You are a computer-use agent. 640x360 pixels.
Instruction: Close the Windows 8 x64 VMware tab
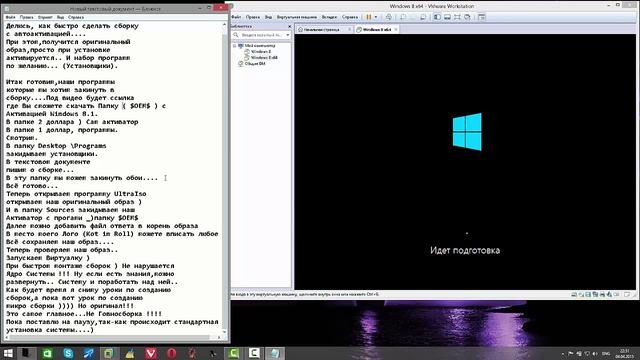[x=396, y=30]
